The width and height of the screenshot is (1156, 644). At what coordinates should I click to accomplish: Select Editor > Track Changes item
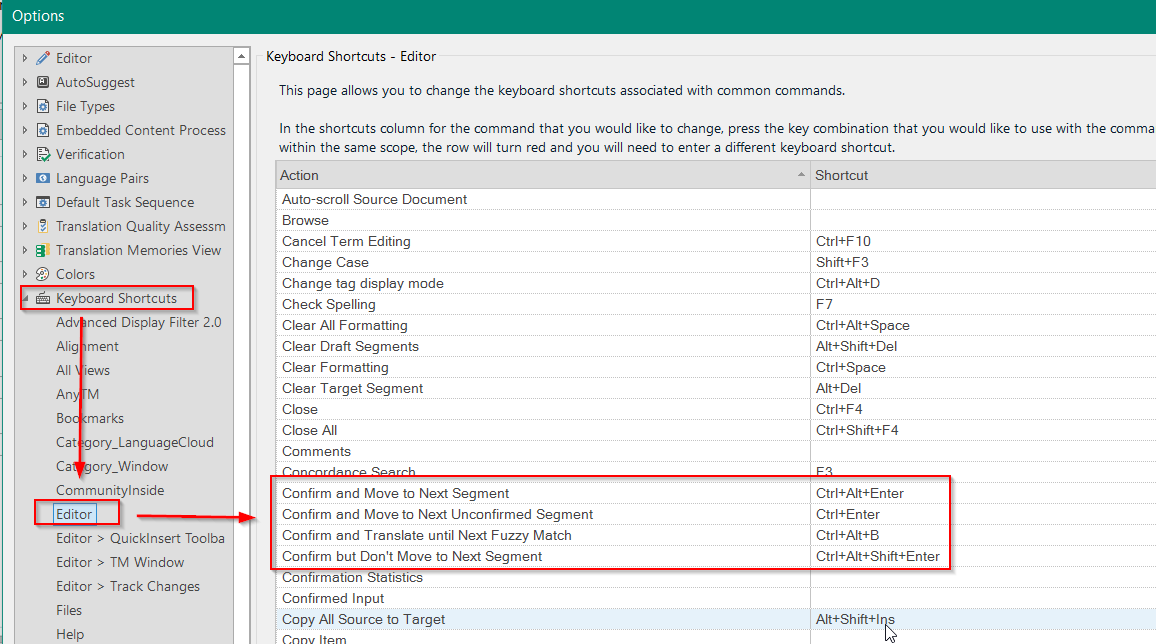click(x=128, y=587)
